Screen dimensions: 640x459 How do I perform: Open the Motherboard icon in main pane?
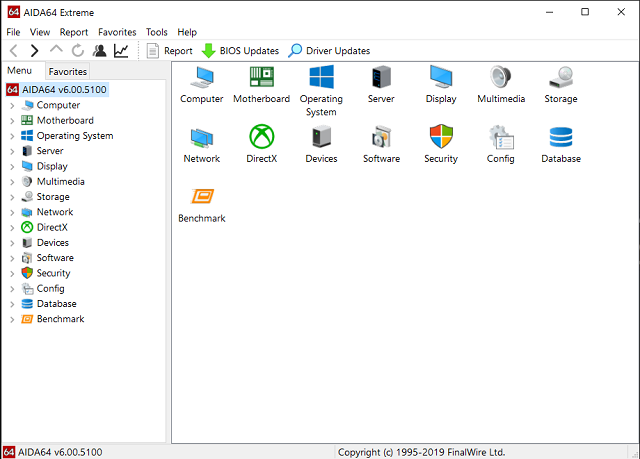(262, 77)
